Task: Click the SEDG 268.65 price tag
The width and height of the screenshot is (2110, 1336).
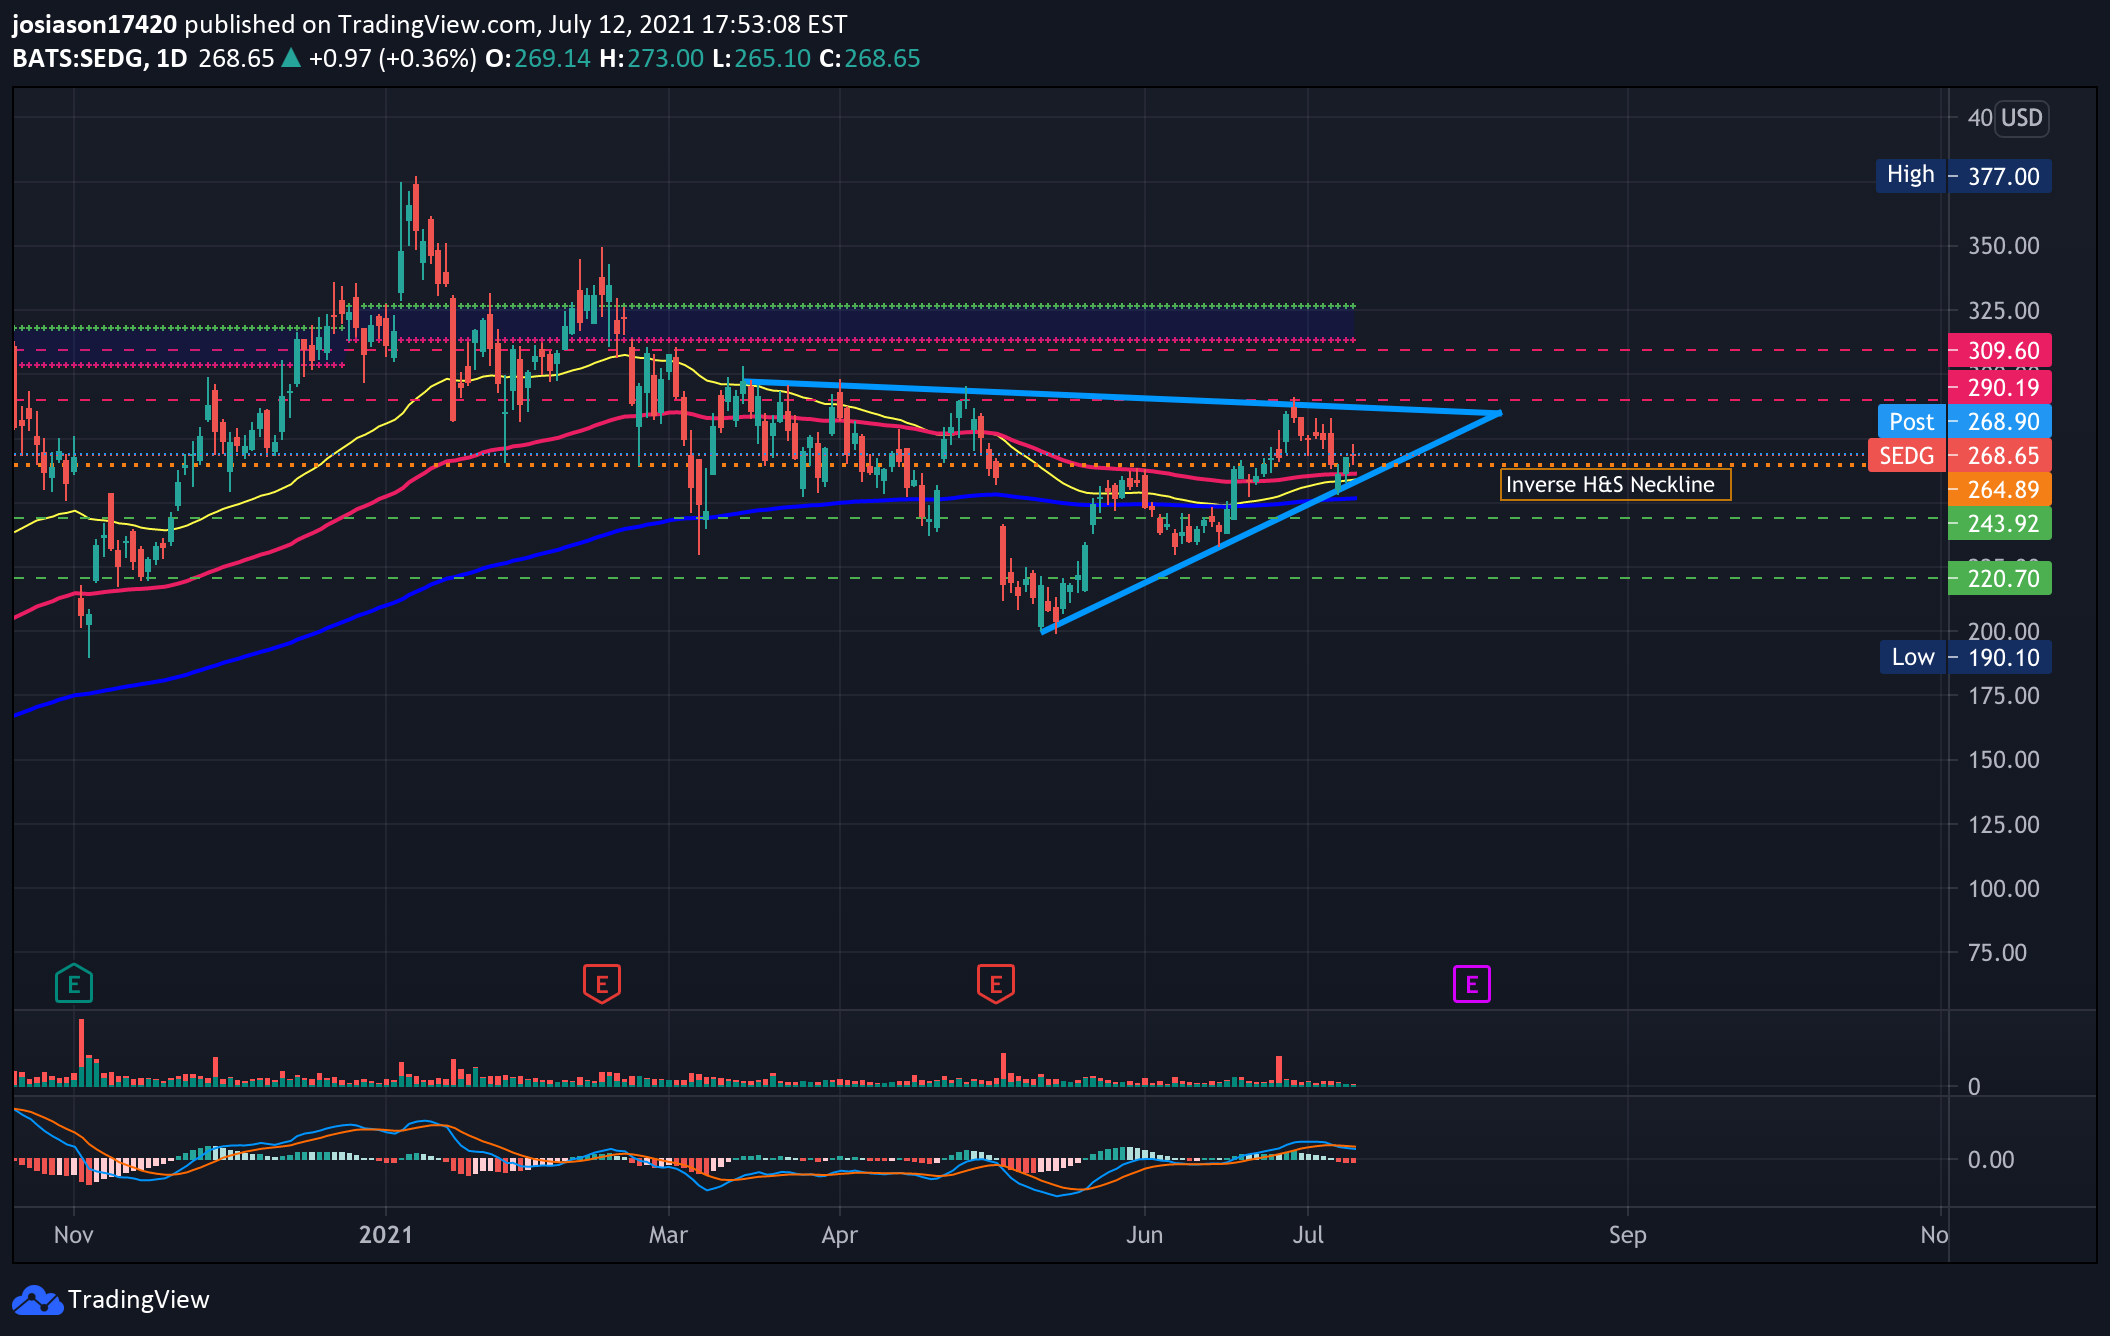Action: pyautogui.click(x=1960, y=456)
